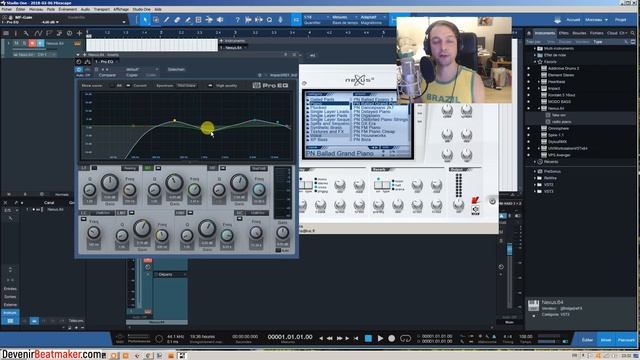Select the Arrow tool in the toolbar
The height and width of the screenshot is (360, 640).
point(145,19)
